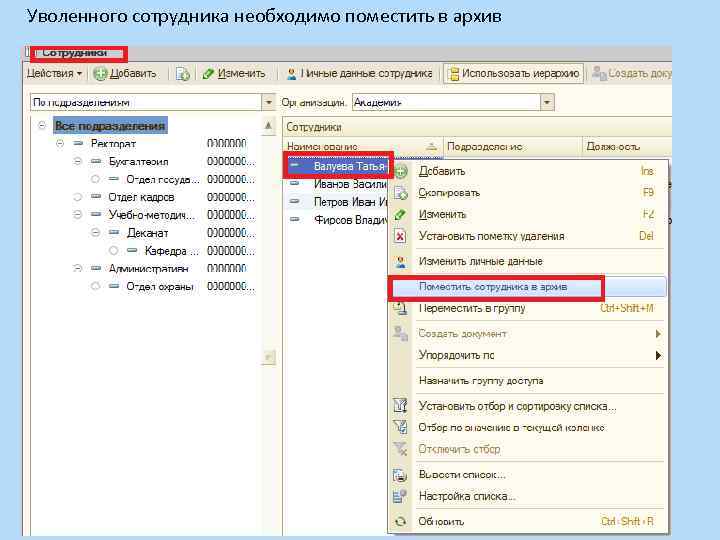The image size is (720, 540).
Task: Open the Организация Академия dropdown arrow
Action: point(547,102)
